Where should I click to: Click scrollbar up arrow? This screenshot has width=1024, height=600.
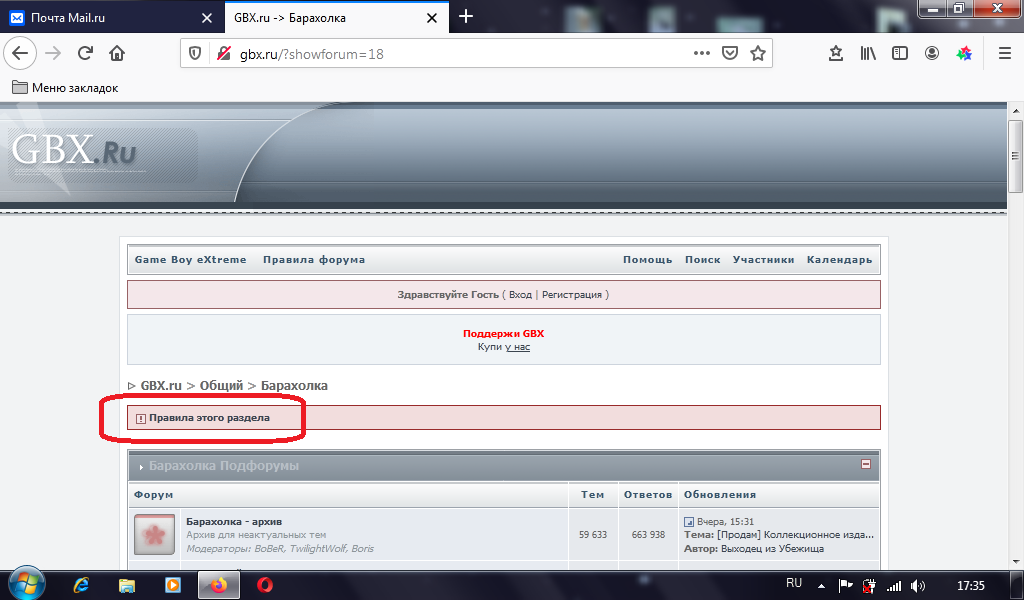[x=1015, y=109]
